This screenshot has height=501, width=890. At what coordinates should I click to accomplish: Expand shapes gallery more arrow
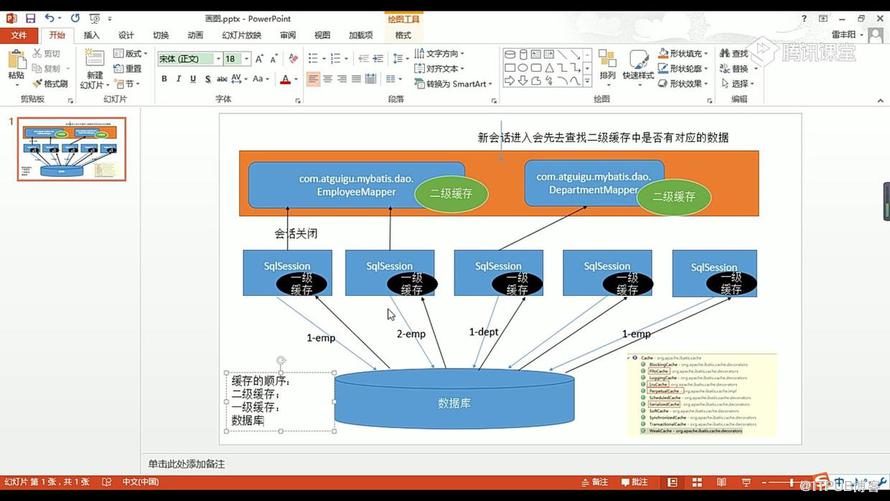tap(587, 82)
